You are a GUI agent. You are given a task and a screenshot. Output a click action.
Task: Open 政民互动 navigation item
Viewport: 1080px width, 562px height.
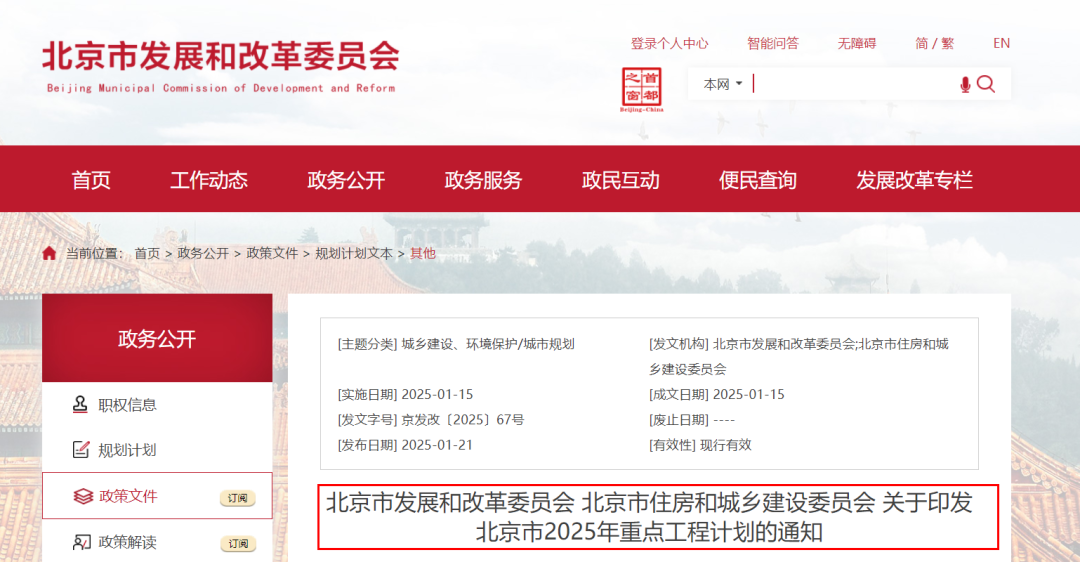(x=621, y=180)
